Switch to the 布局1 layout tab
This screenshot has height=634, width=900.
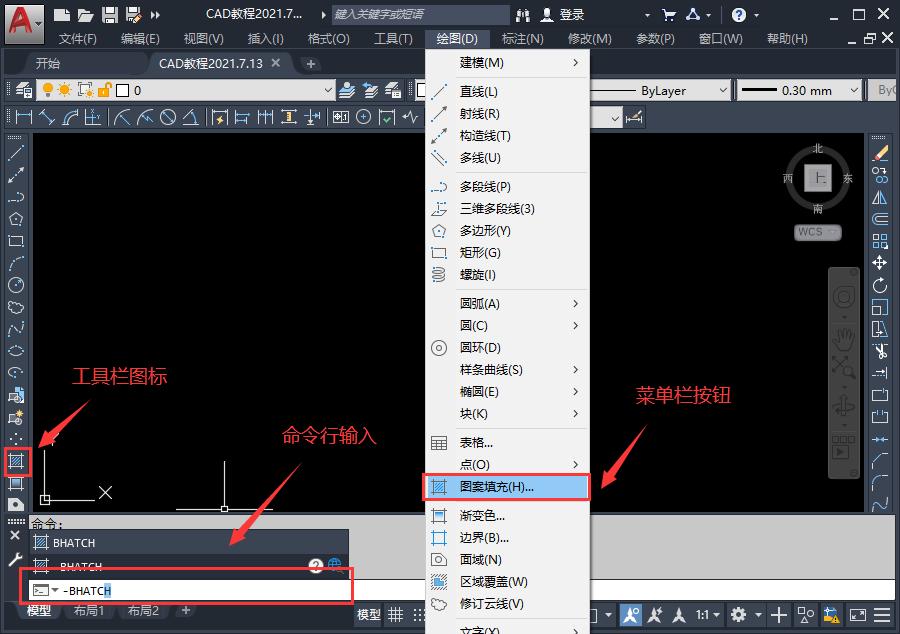coord(90,610)
